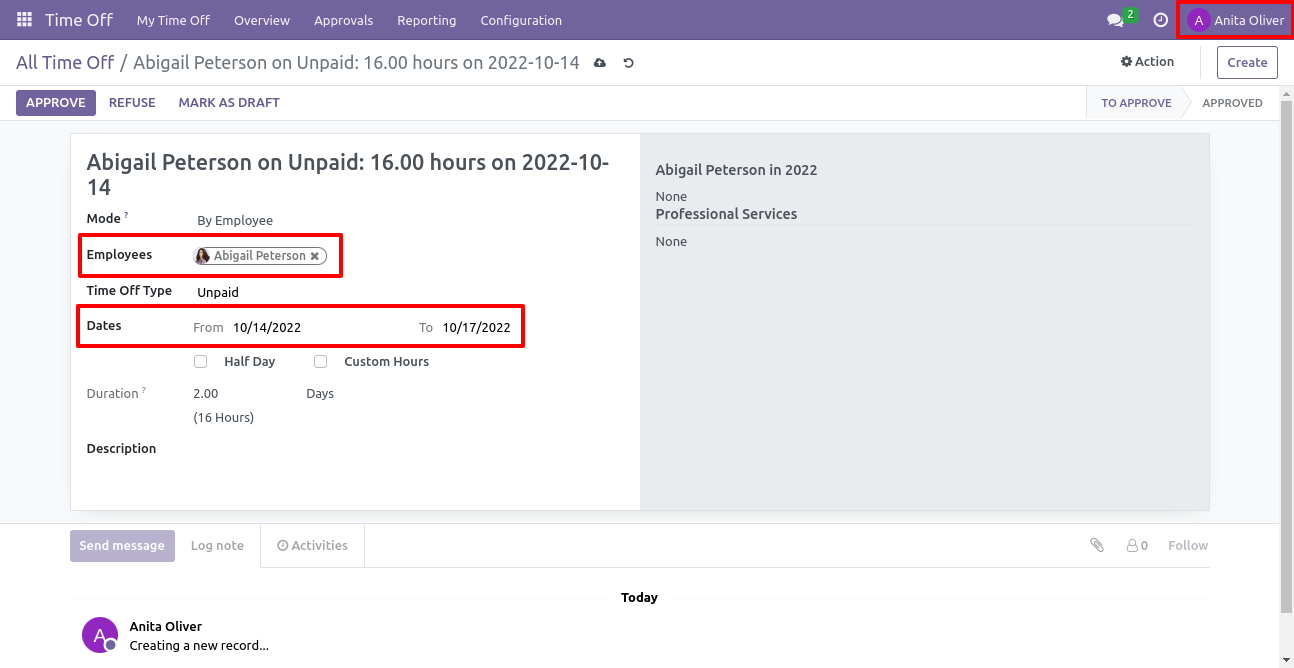Click the REFUSE button
This screenshot has height=668, width=1294.
[132, 103]
